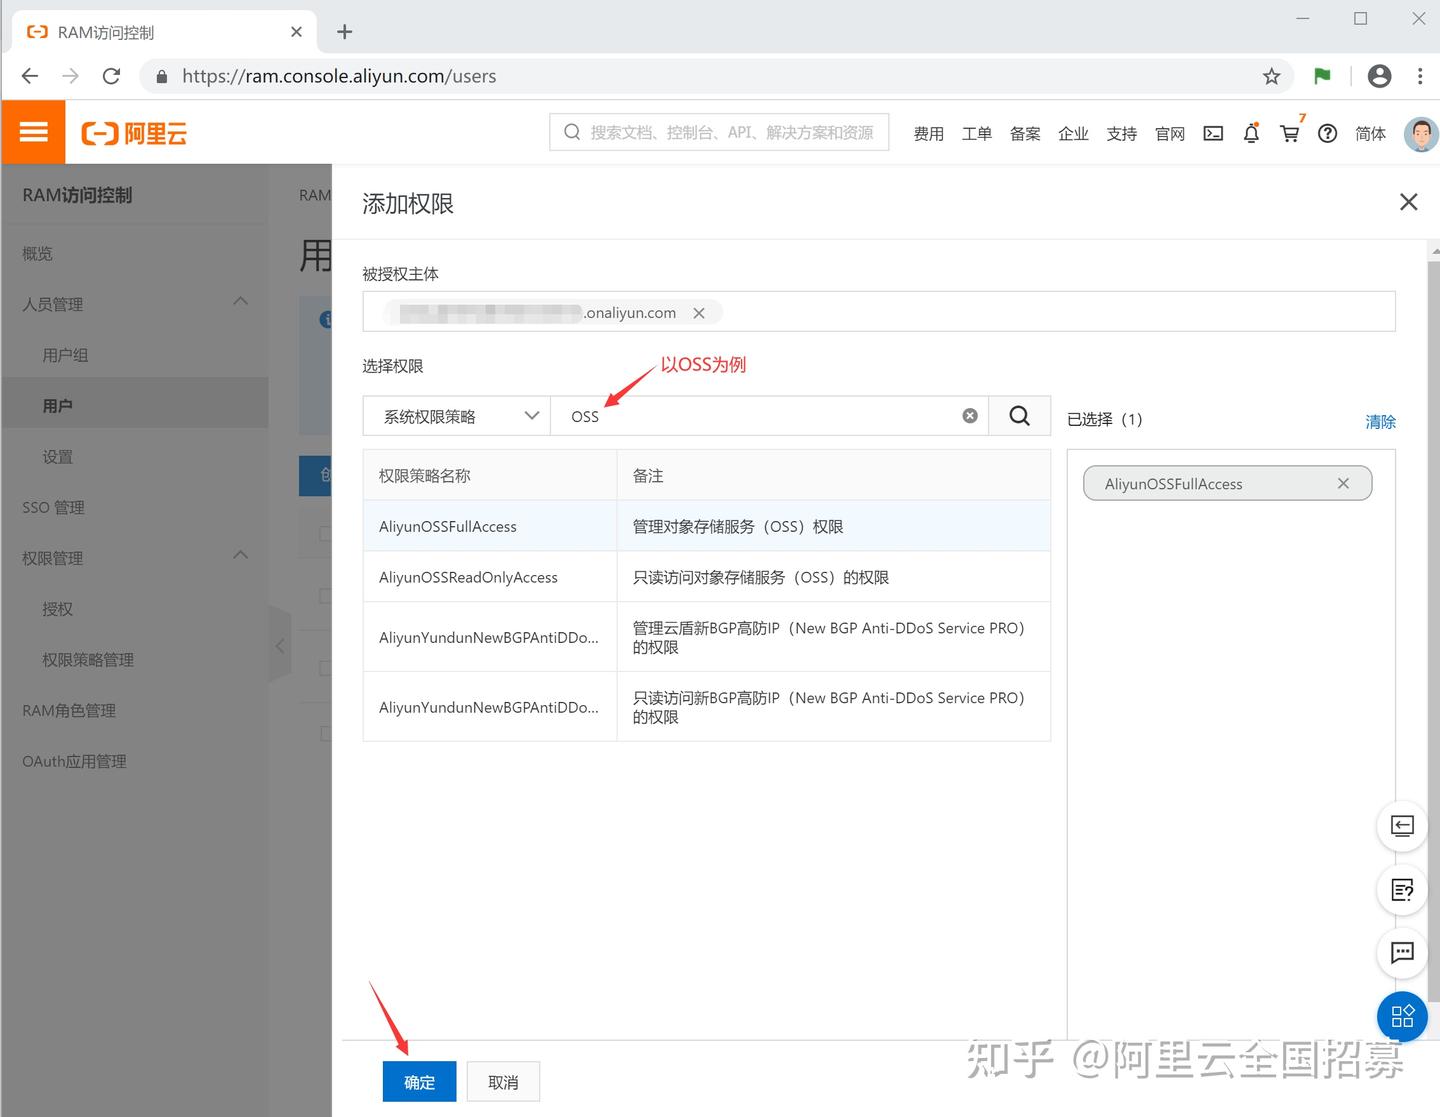The image size is (1440, 1117).
Task: Click the 清除 clear link
Action: point(1381,421)
